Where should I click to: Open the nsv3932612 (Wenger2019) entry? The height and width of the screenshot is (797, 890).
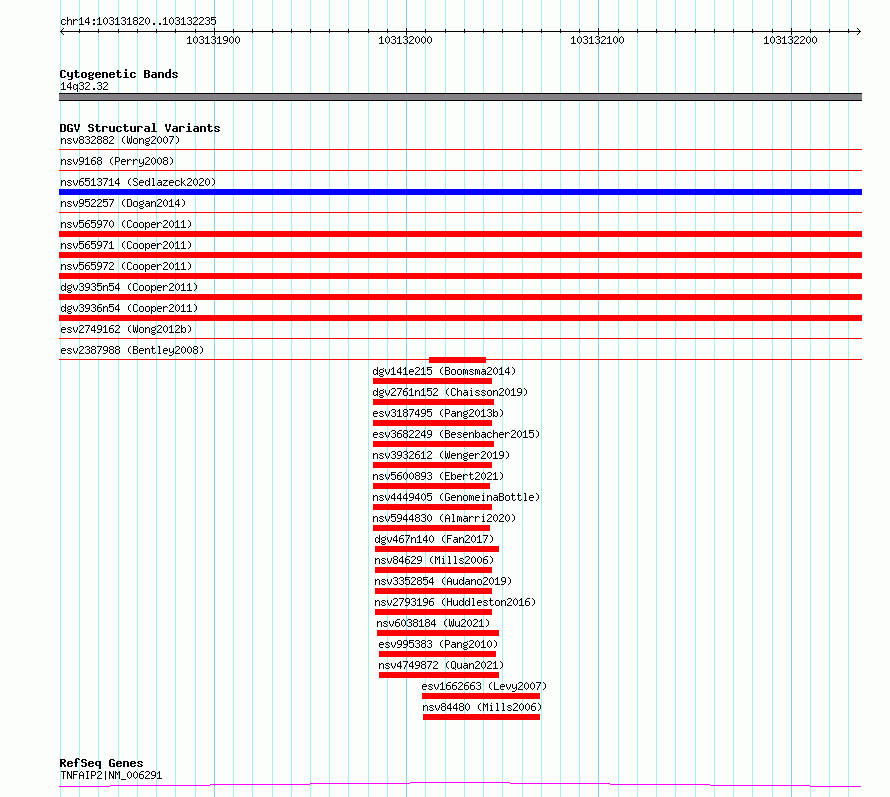click(441, 455)
